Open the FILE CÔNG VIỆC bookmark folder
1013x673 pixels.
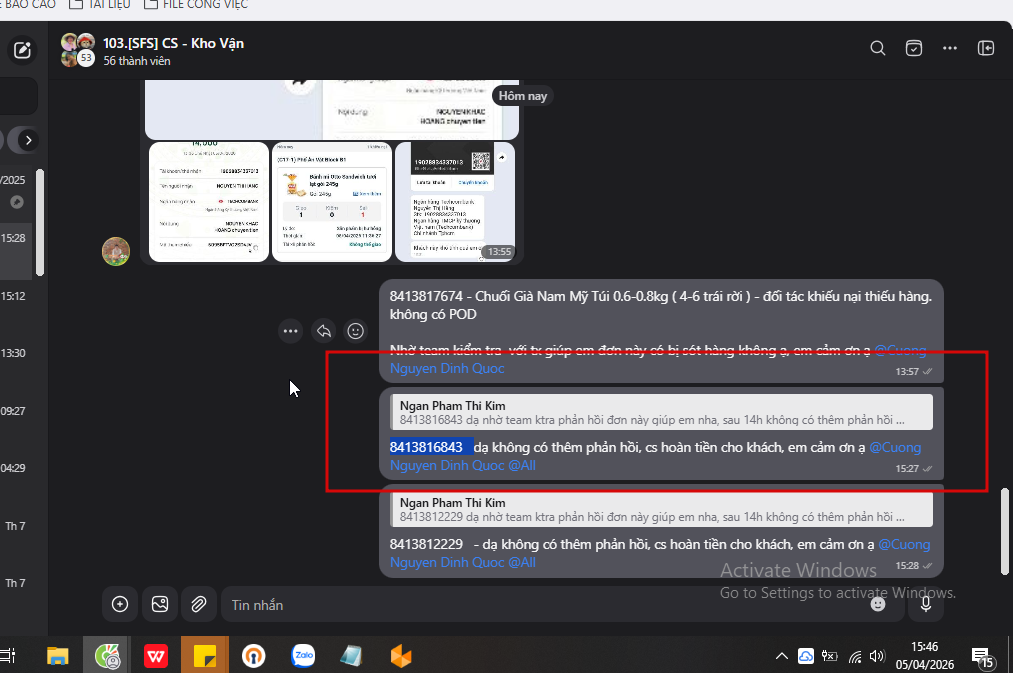196,5
